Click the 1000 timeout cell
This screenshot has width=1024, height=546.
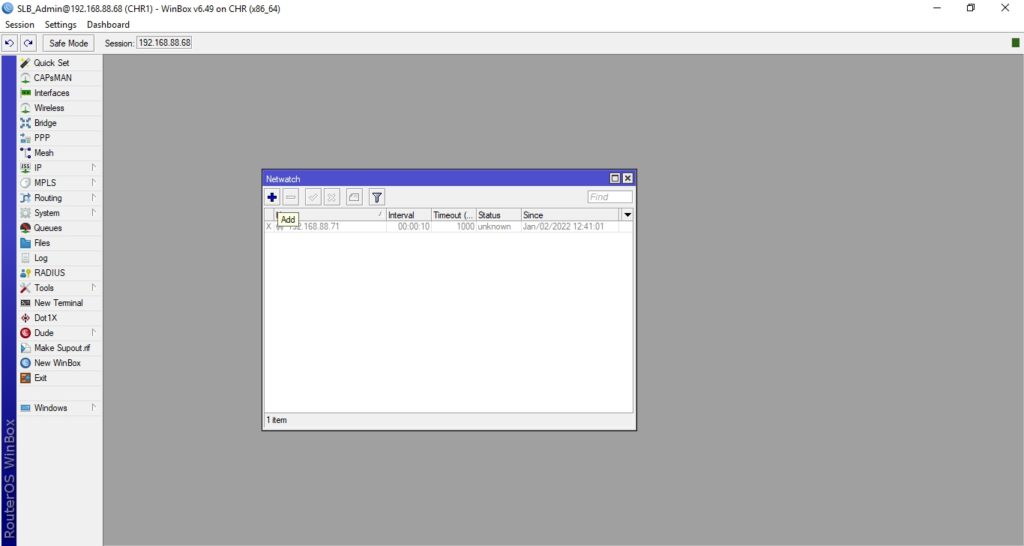465,227
